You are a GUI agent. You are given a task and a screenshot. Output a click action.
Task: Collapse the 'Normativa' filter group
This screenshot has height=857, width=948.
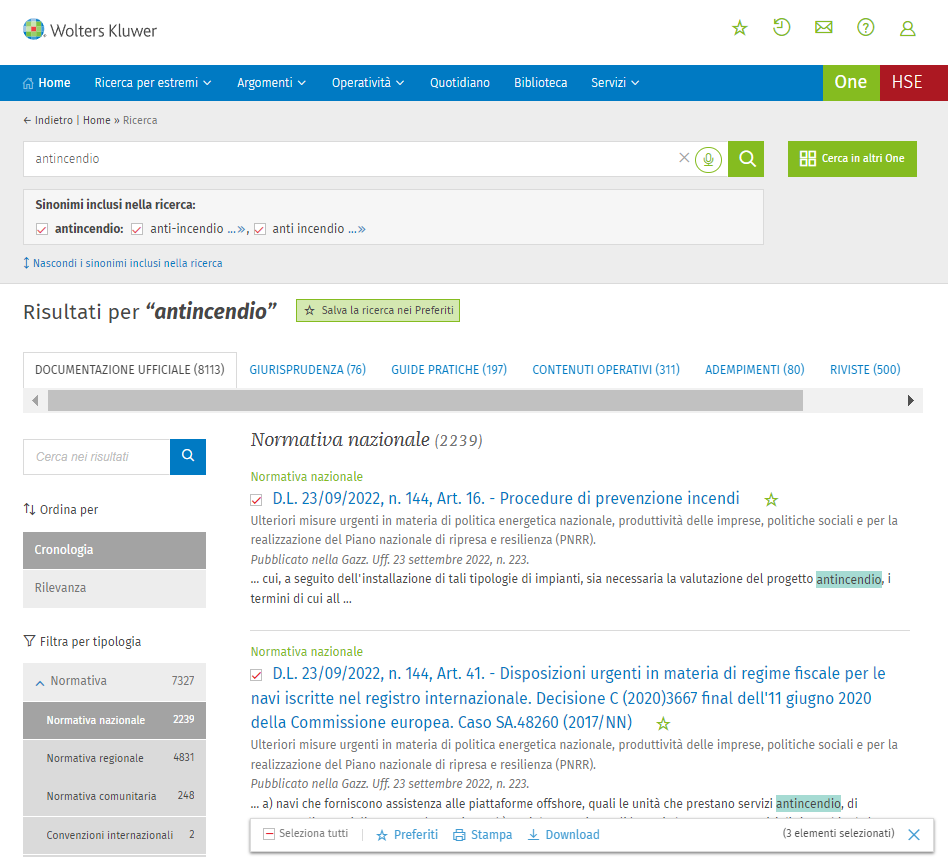coord(40,682)
